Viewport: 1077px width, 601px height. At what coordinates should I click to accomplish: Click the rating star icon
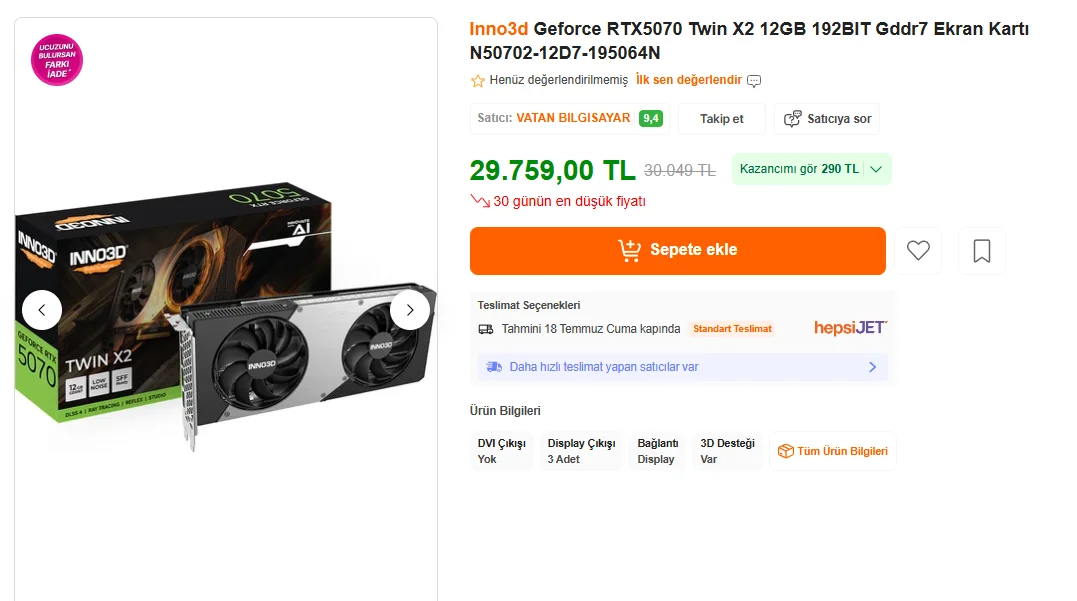click(477, 80)
